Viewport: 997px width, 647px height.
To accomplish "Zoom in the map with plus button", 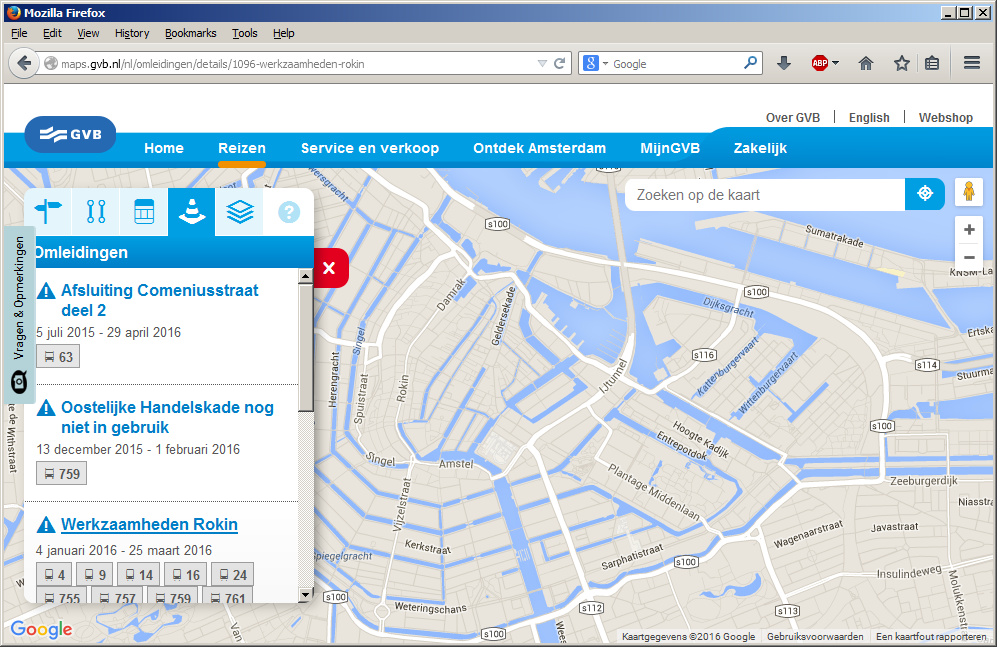I will coord(969,229).
